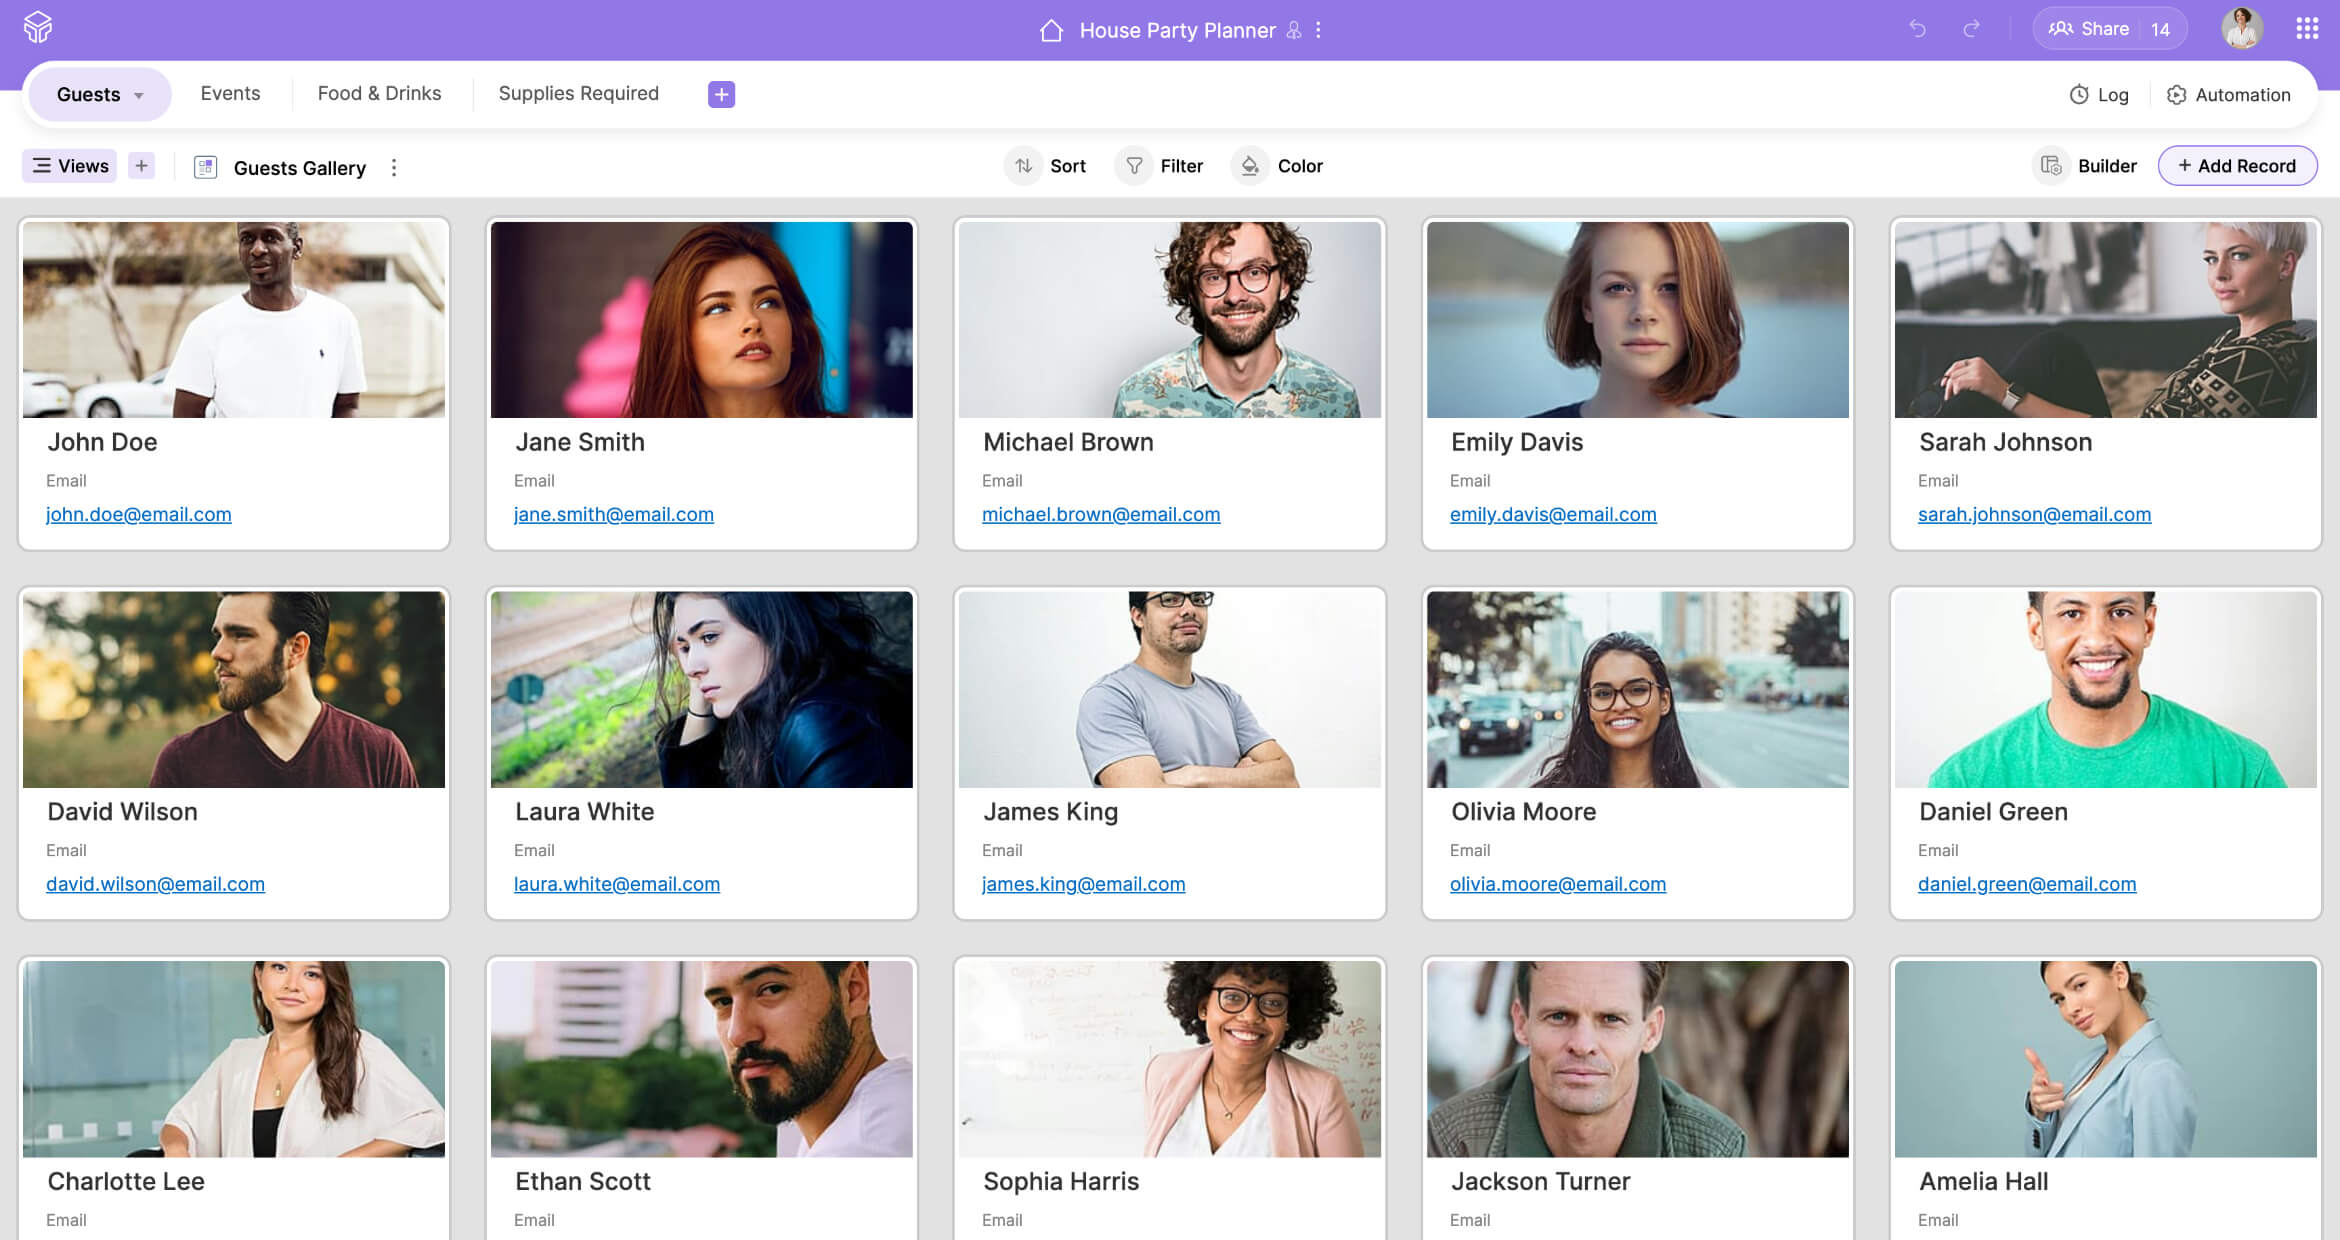
Task: Add a new view with the plus button
Action: 142,166
